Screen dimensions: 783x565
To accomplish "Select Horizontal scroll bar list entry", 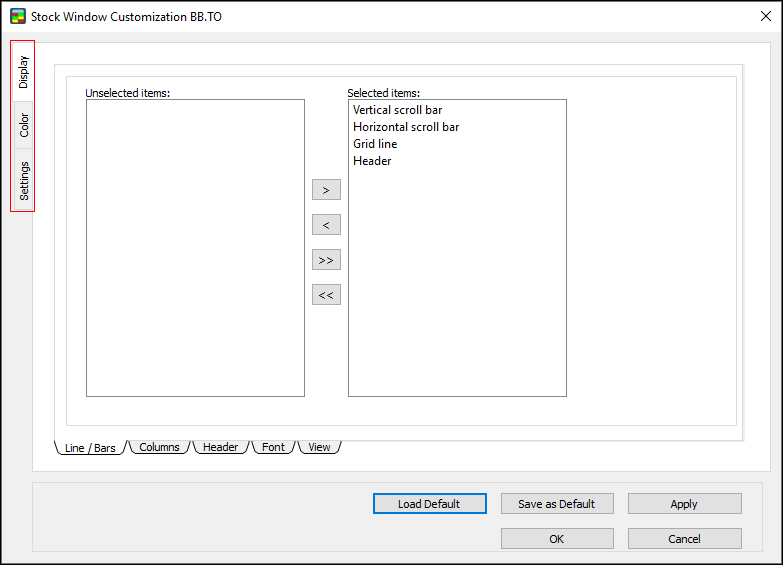I will 406,127.
